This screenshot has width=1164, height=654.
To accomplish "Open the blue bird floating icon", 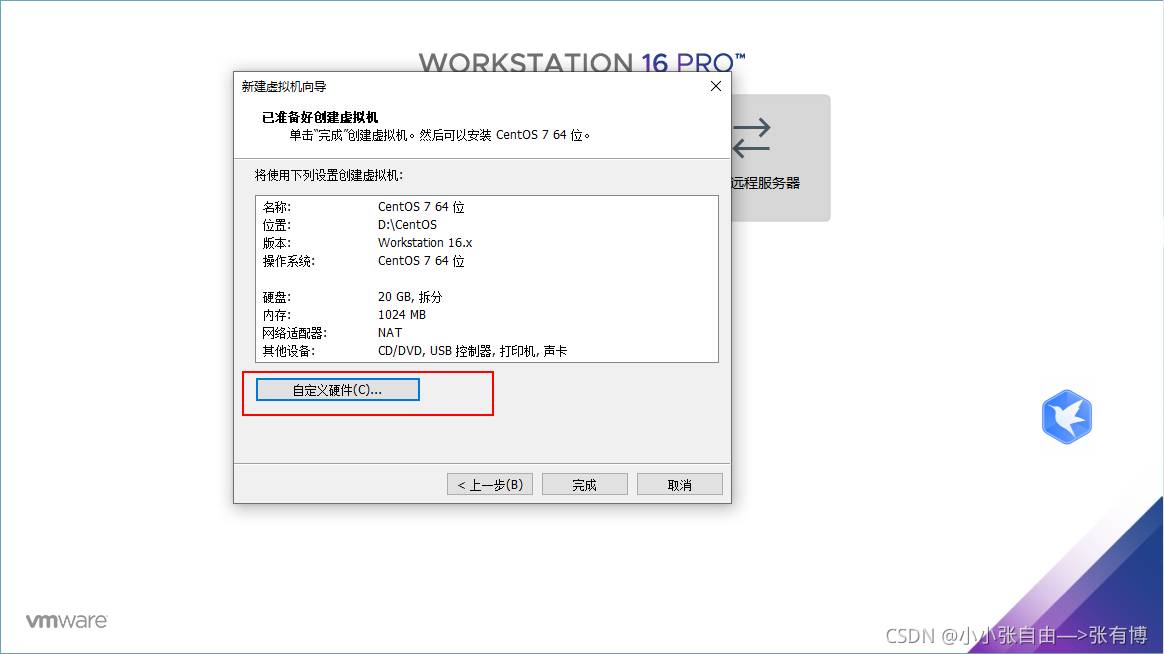I will (x=1066, y=416).
